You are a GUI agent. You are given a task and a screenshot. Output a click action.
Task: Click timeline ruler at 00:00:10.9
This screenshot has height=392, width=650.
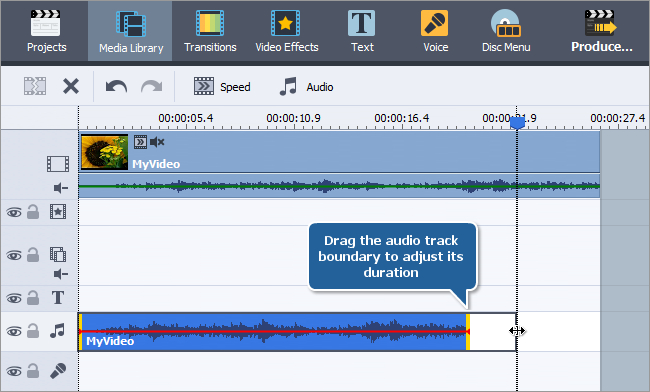click(x=293, y=118)
